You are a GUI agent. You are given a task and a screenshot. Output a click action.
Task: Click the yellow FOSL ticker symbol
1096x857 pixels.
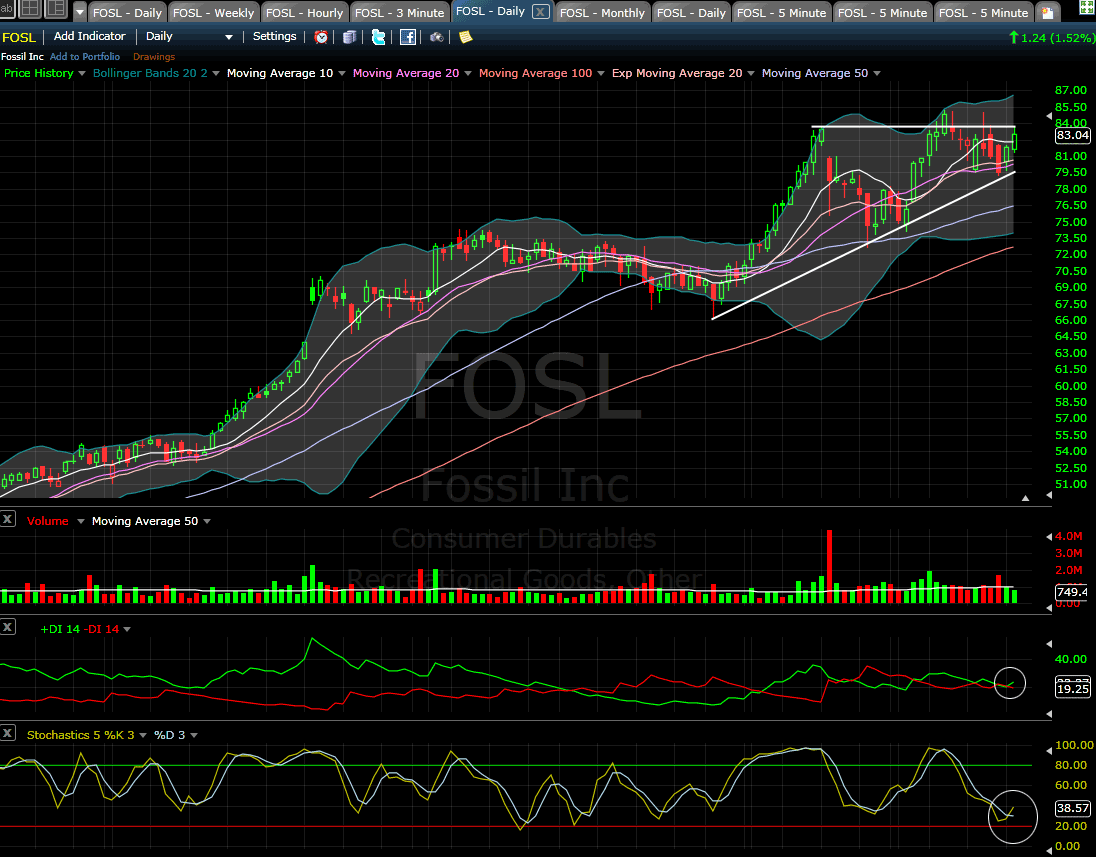coord(19,37)
